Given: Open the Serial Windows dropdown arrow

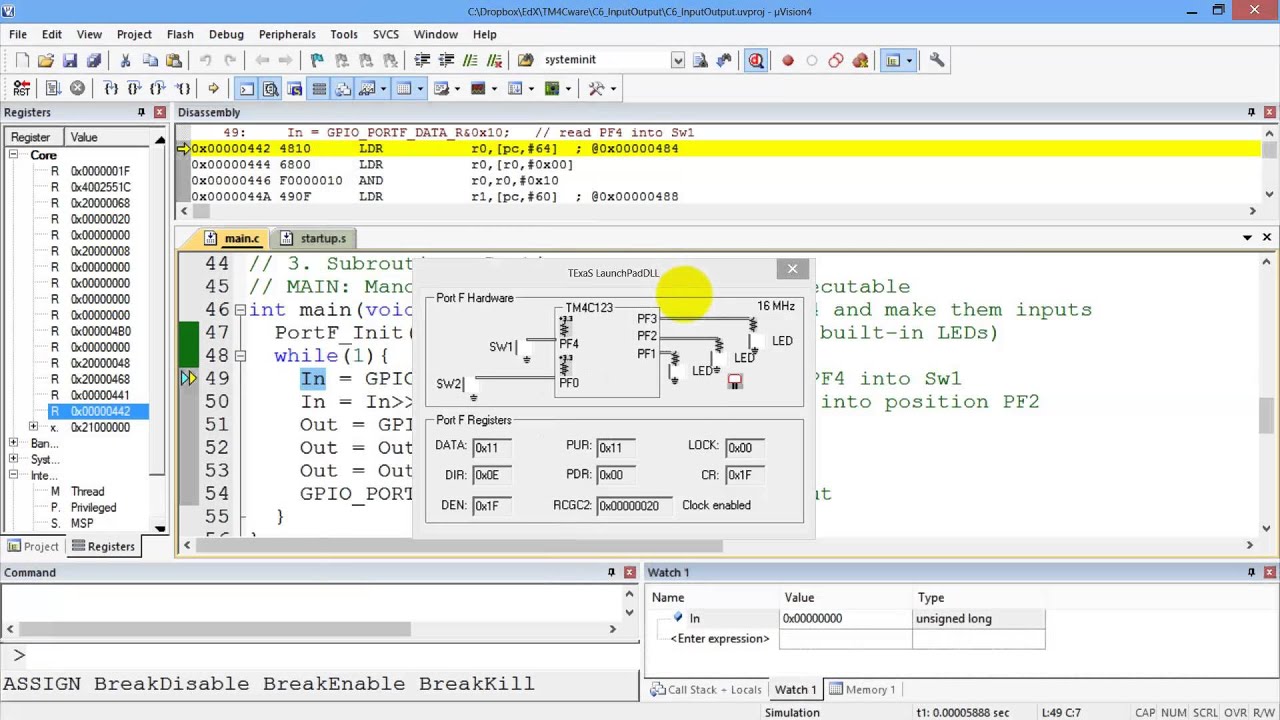Looking at the screenshot, I should [457, 89].
